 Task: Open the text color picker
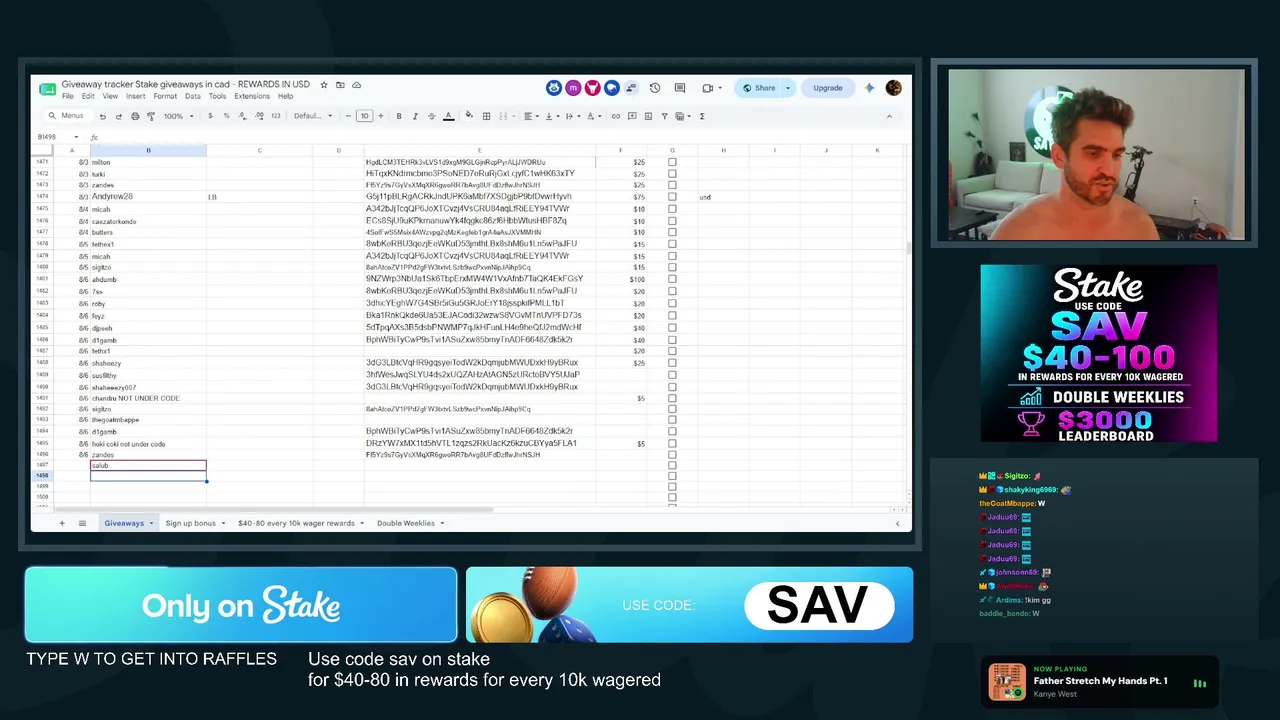448,116
